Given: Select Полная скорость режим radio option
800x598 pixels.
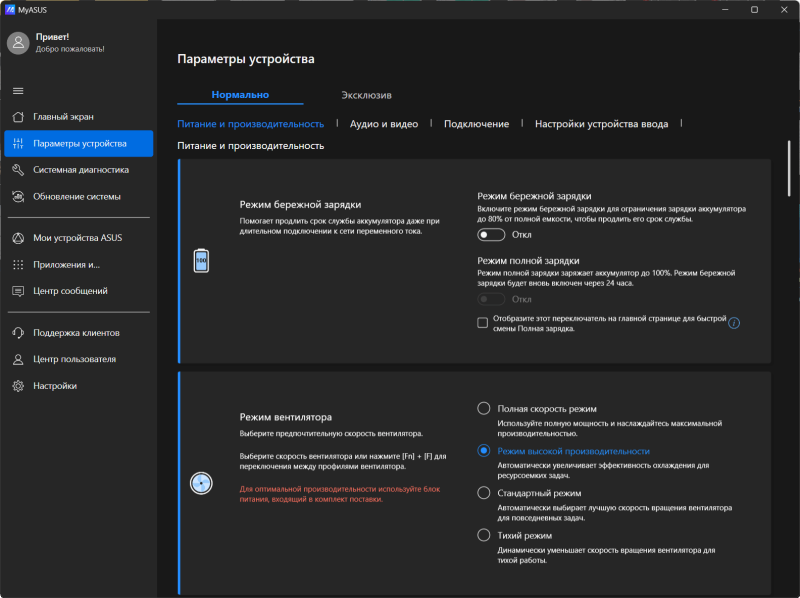Looking at the screenshot, I should coord(484,409).
